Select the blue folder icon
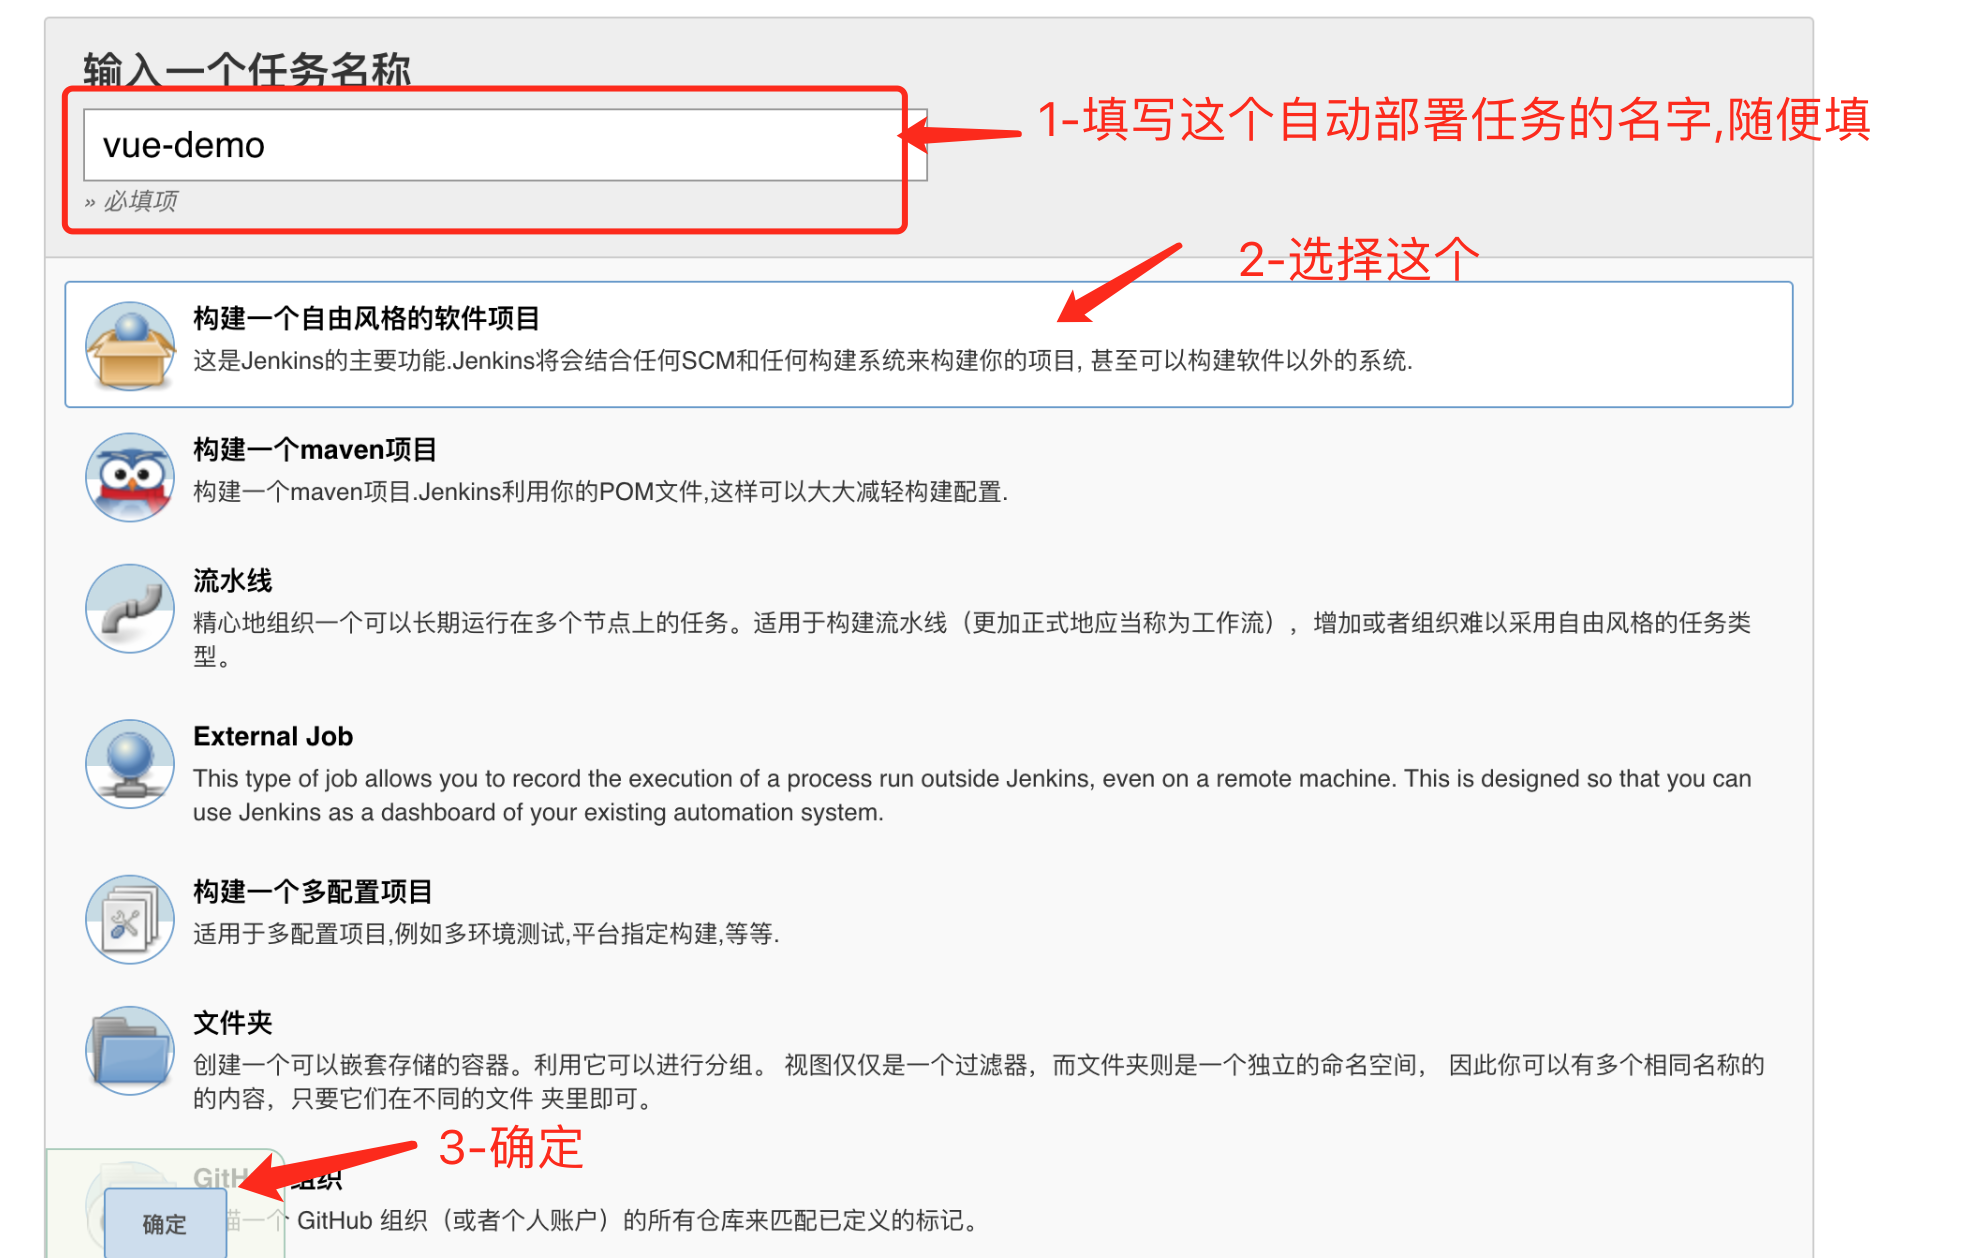This screenshot has width=1968, height=1258. click(130, 1050)
